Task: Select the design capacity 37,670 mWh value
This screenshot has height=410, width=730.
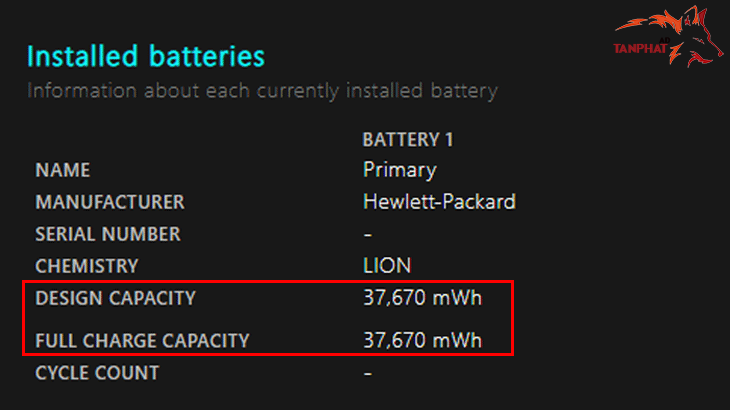Action: 423,298
